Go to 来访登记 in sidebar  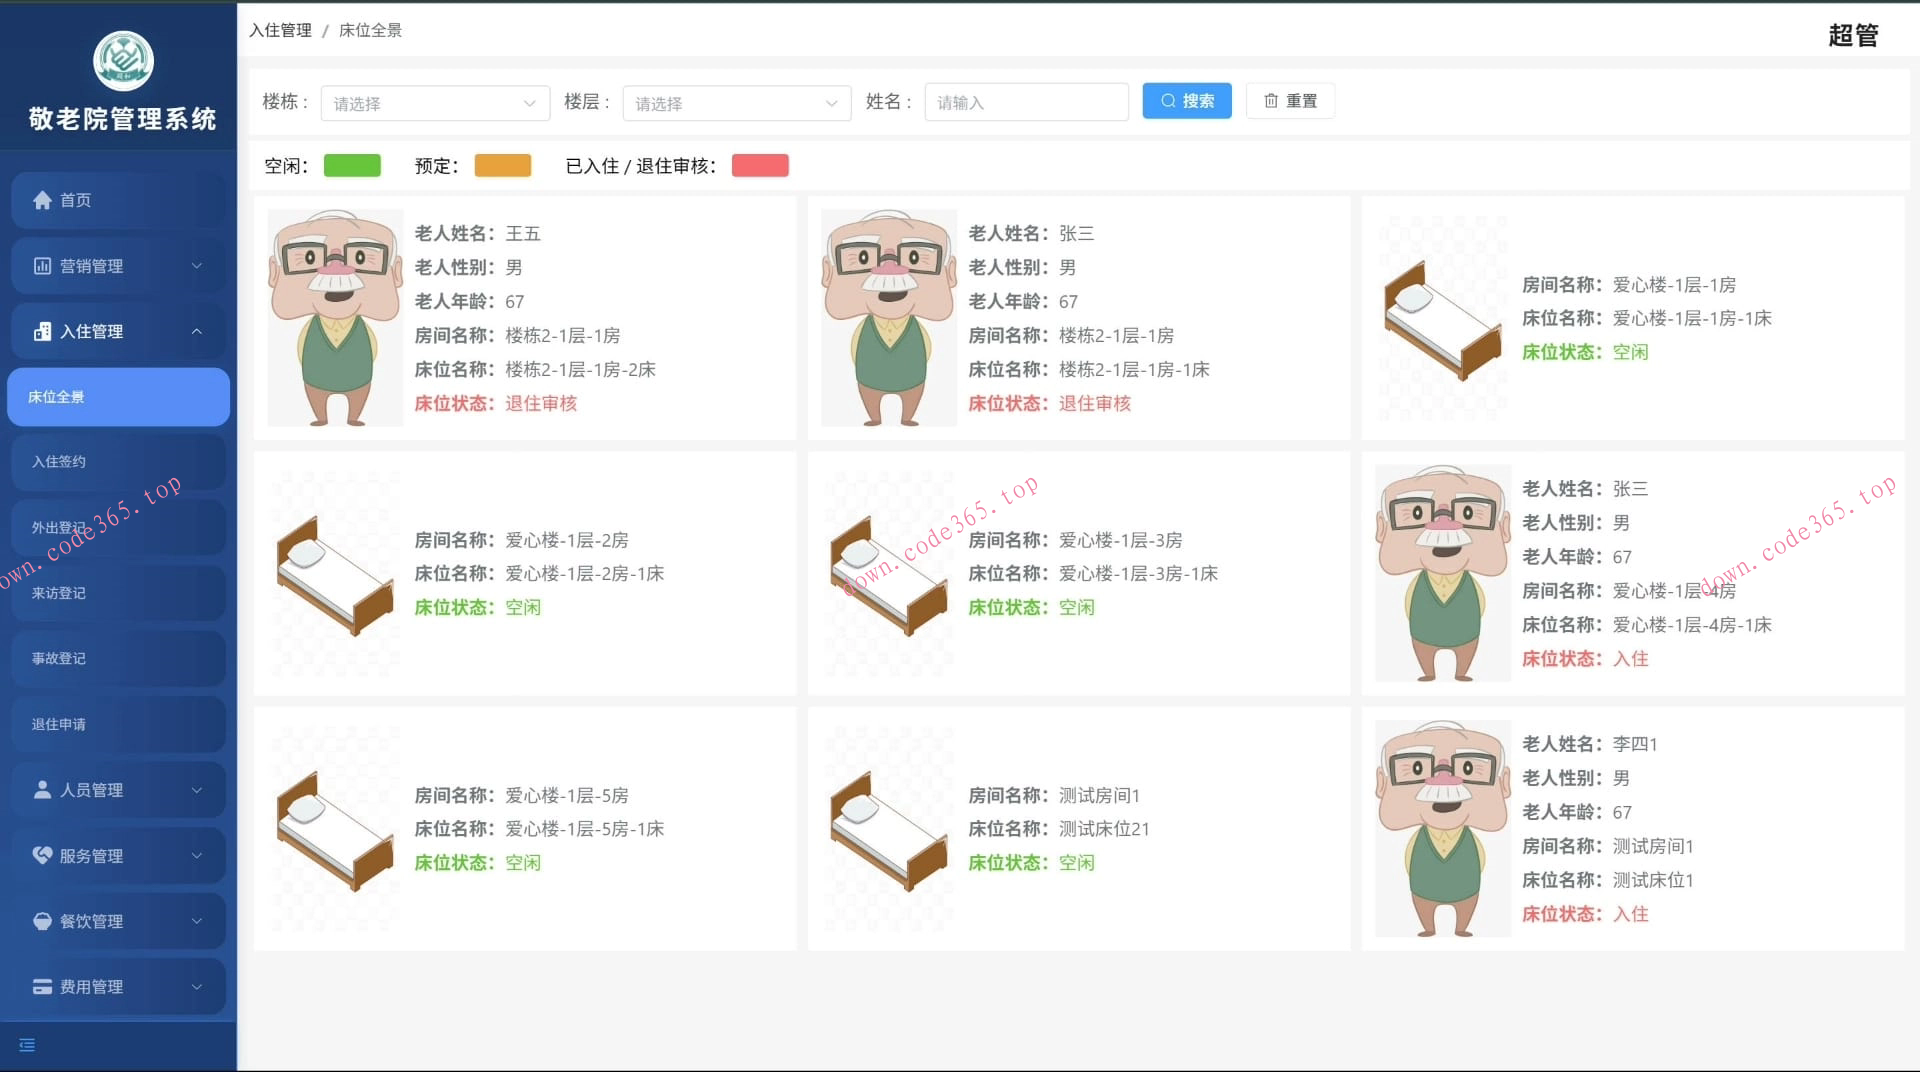(59, 593)
